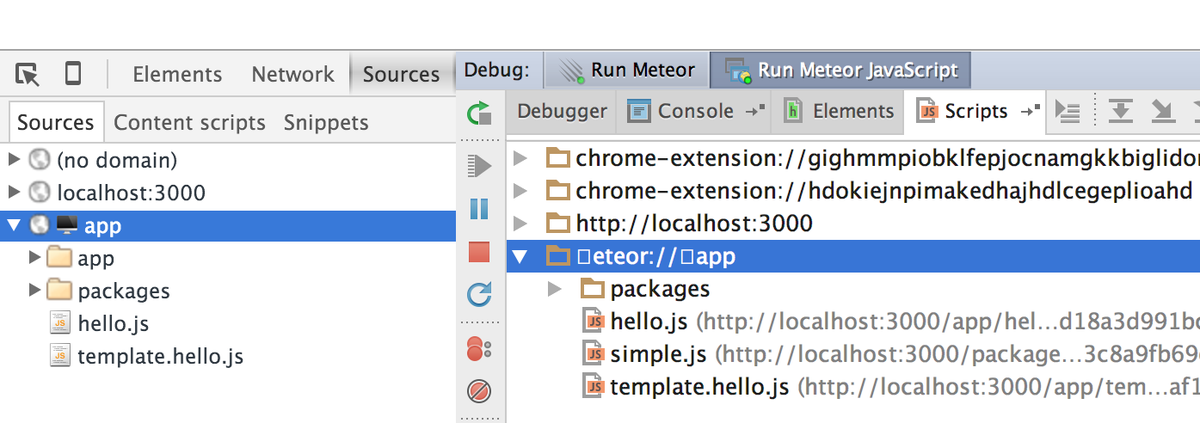Click Resume Program icon in debug sidebar
The height and width of the screenshot is (423, 1200).
pyautogui.click(x=479, y=165)
